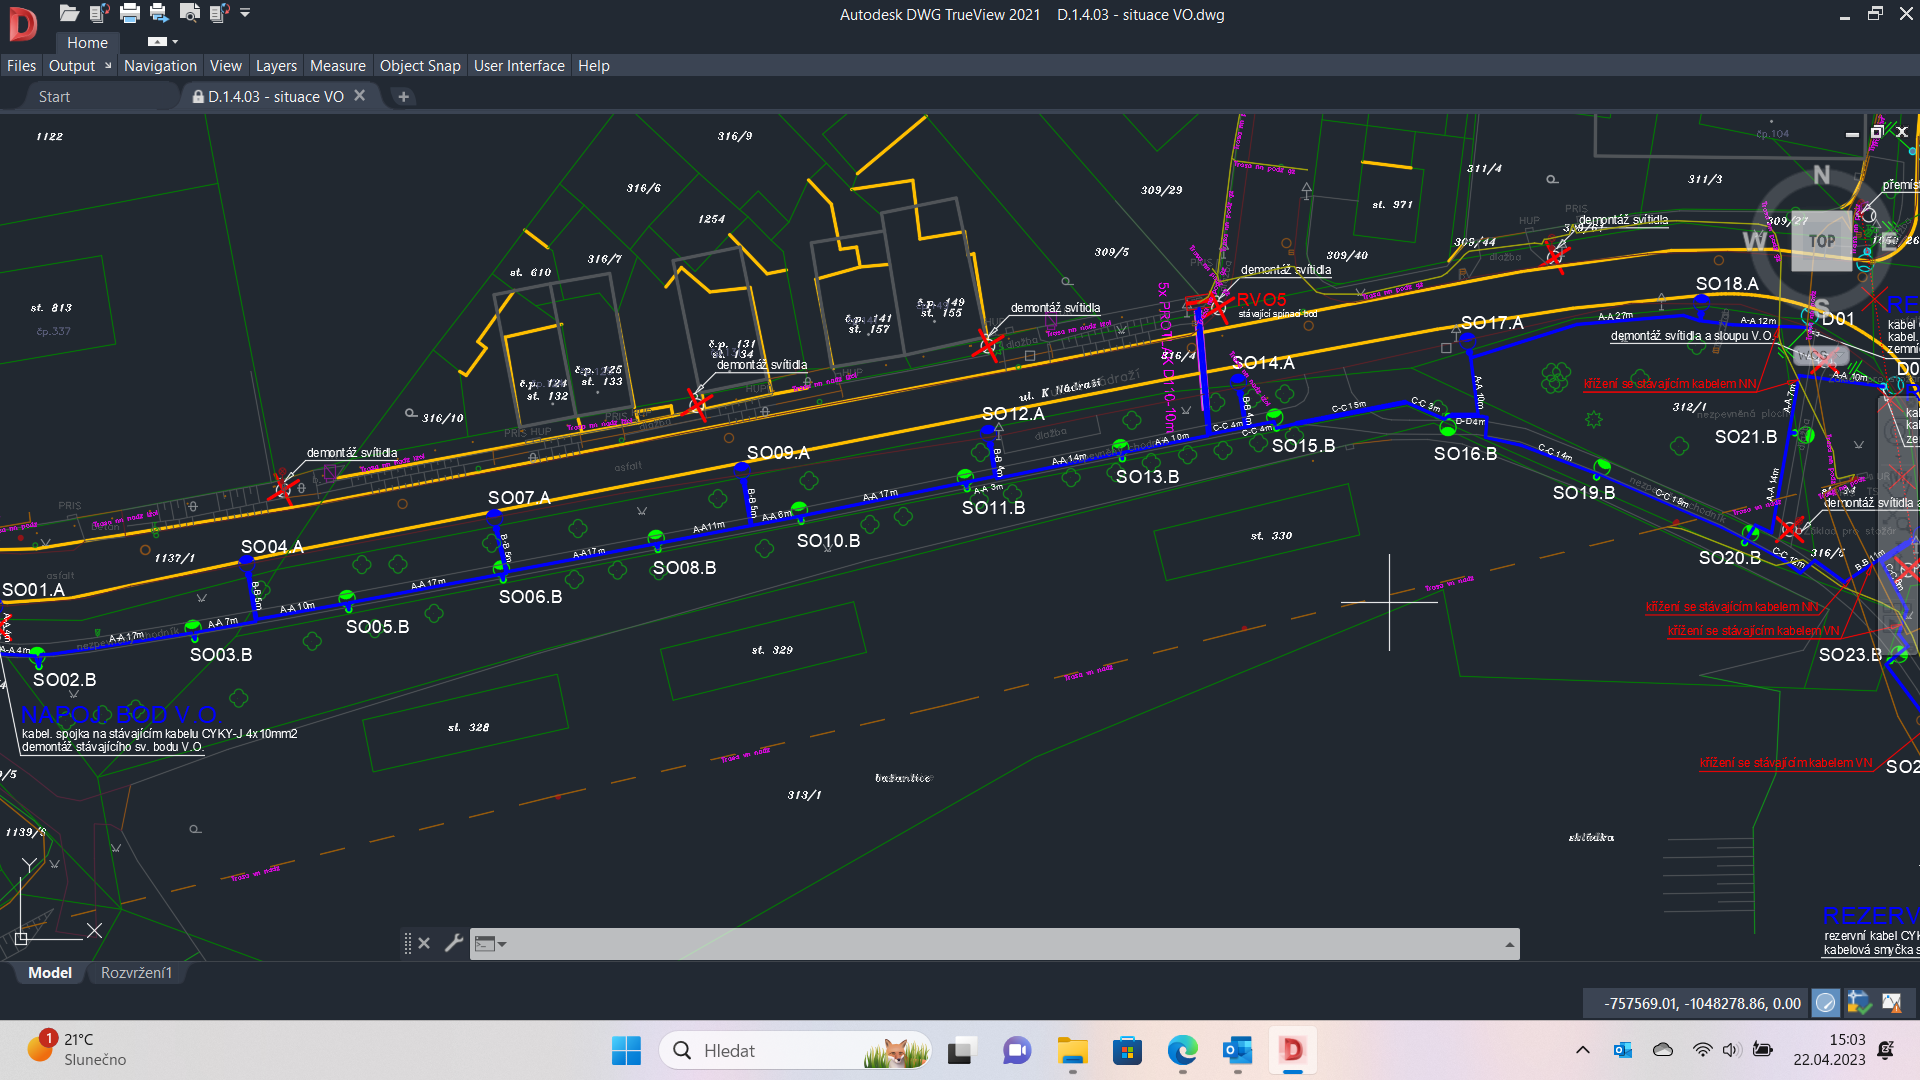Image resolution: width=1920 pixels, height=1080 pixels.
Task: Open Outlook from the taskbar
Action: (1237, 1050)
